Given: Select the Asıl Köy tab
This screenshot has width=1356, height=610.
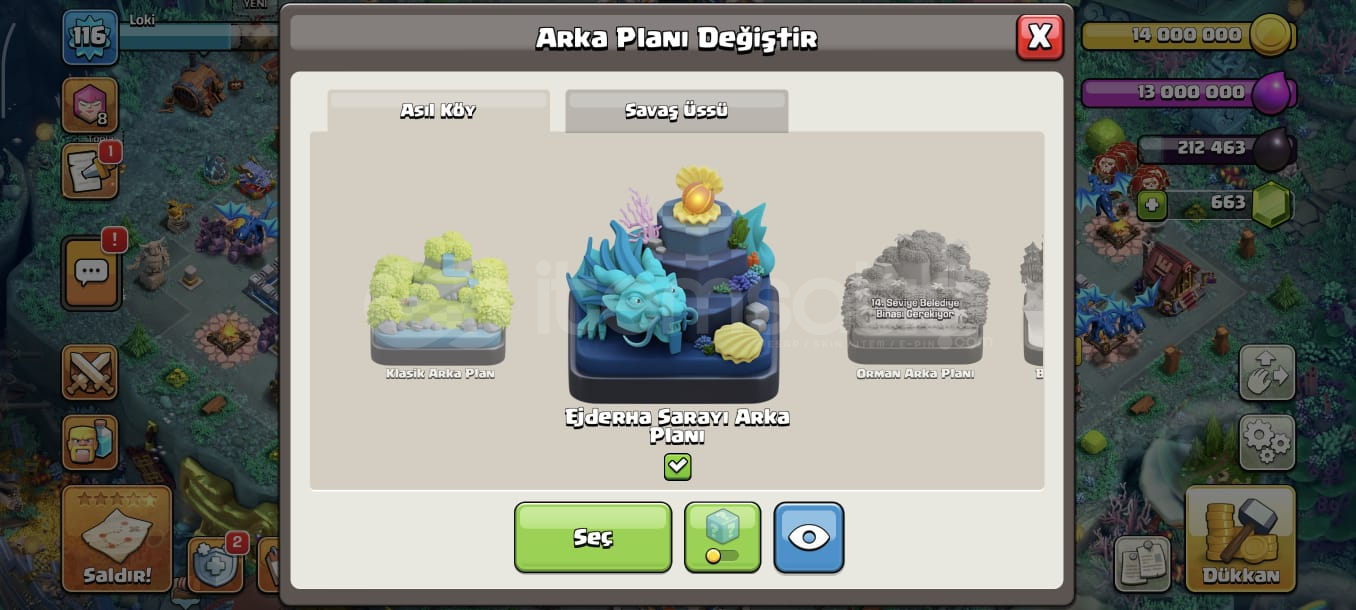Looking at the screenshot, I should [x=438, y=111].
